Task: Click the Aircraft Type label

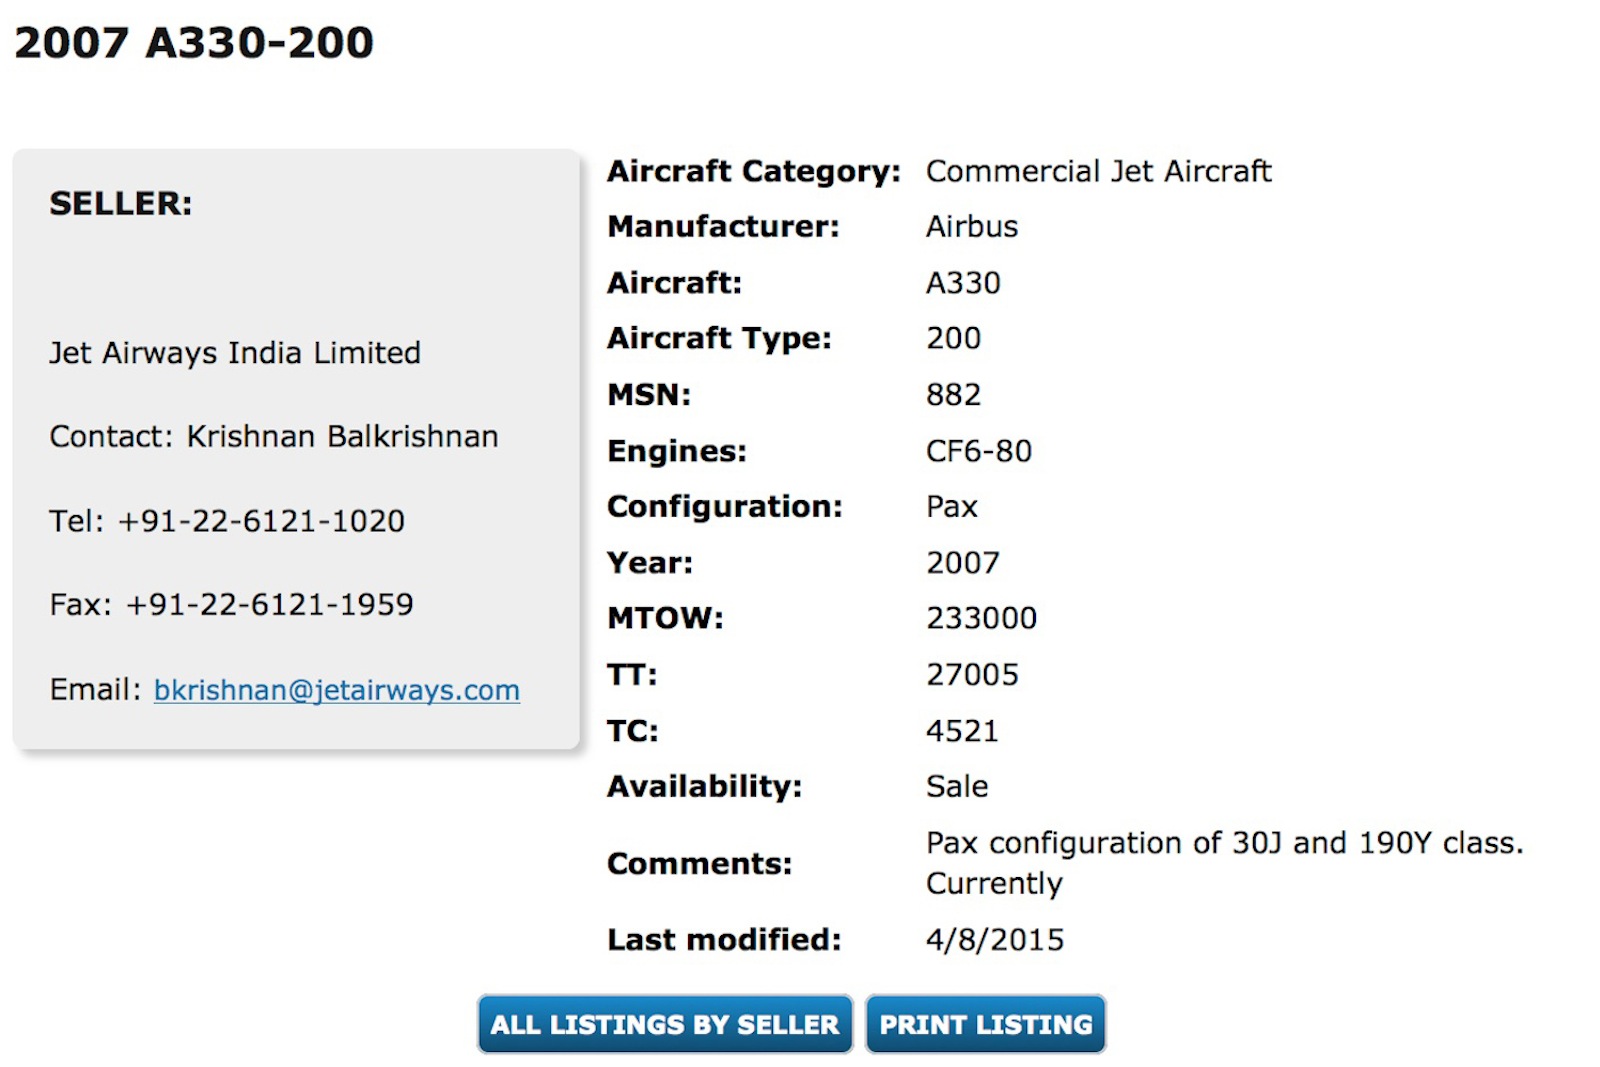Action: (x=719, y=339)
